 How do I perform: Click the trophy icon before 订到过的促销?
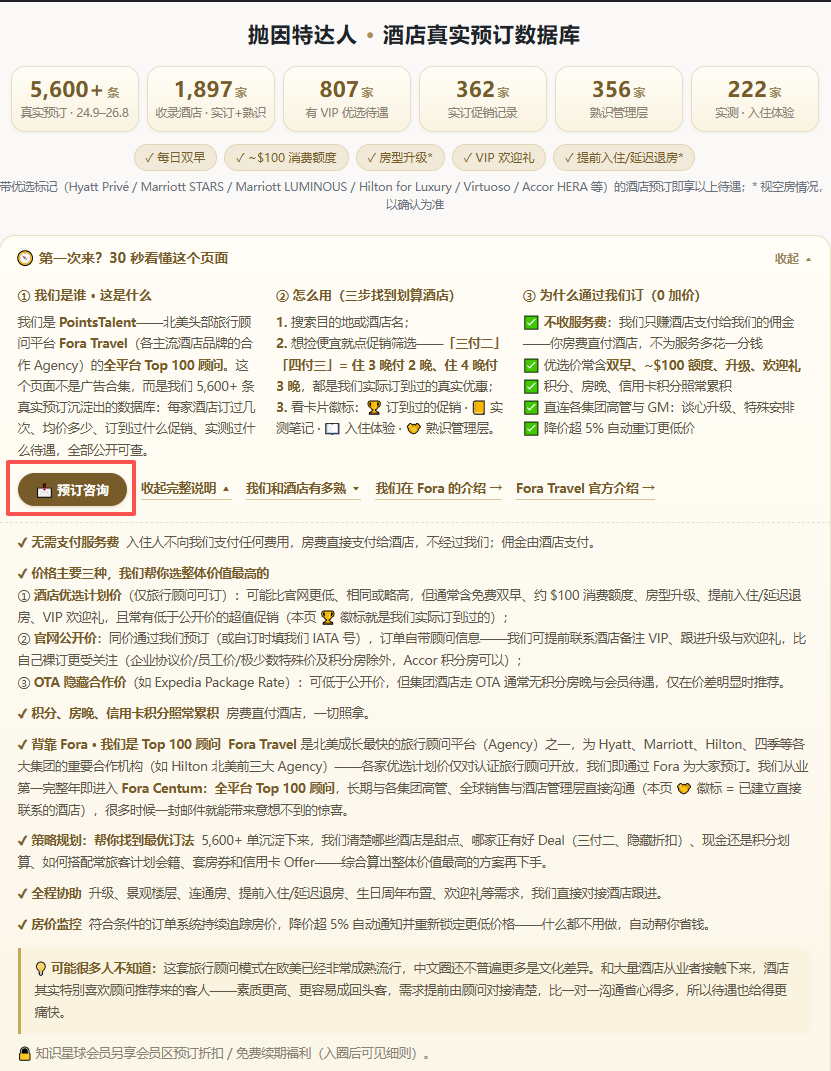(x=374, y=408)
